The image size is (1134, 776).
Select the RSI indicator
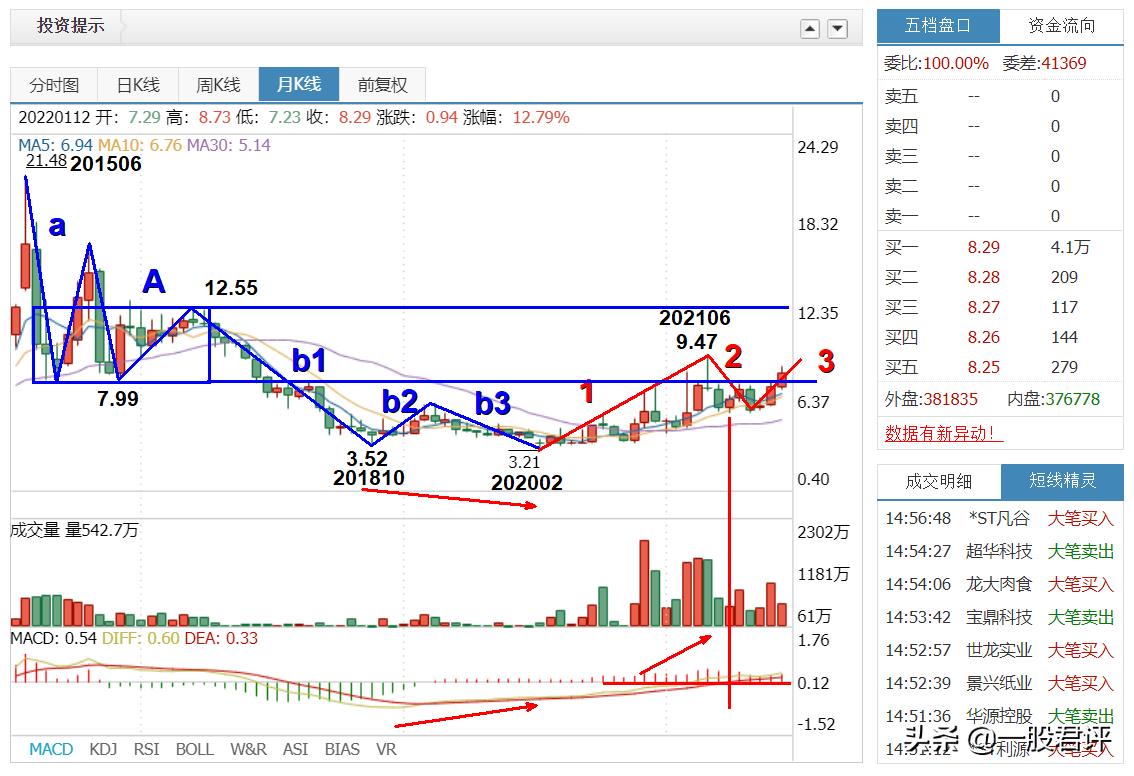(146, 749)
